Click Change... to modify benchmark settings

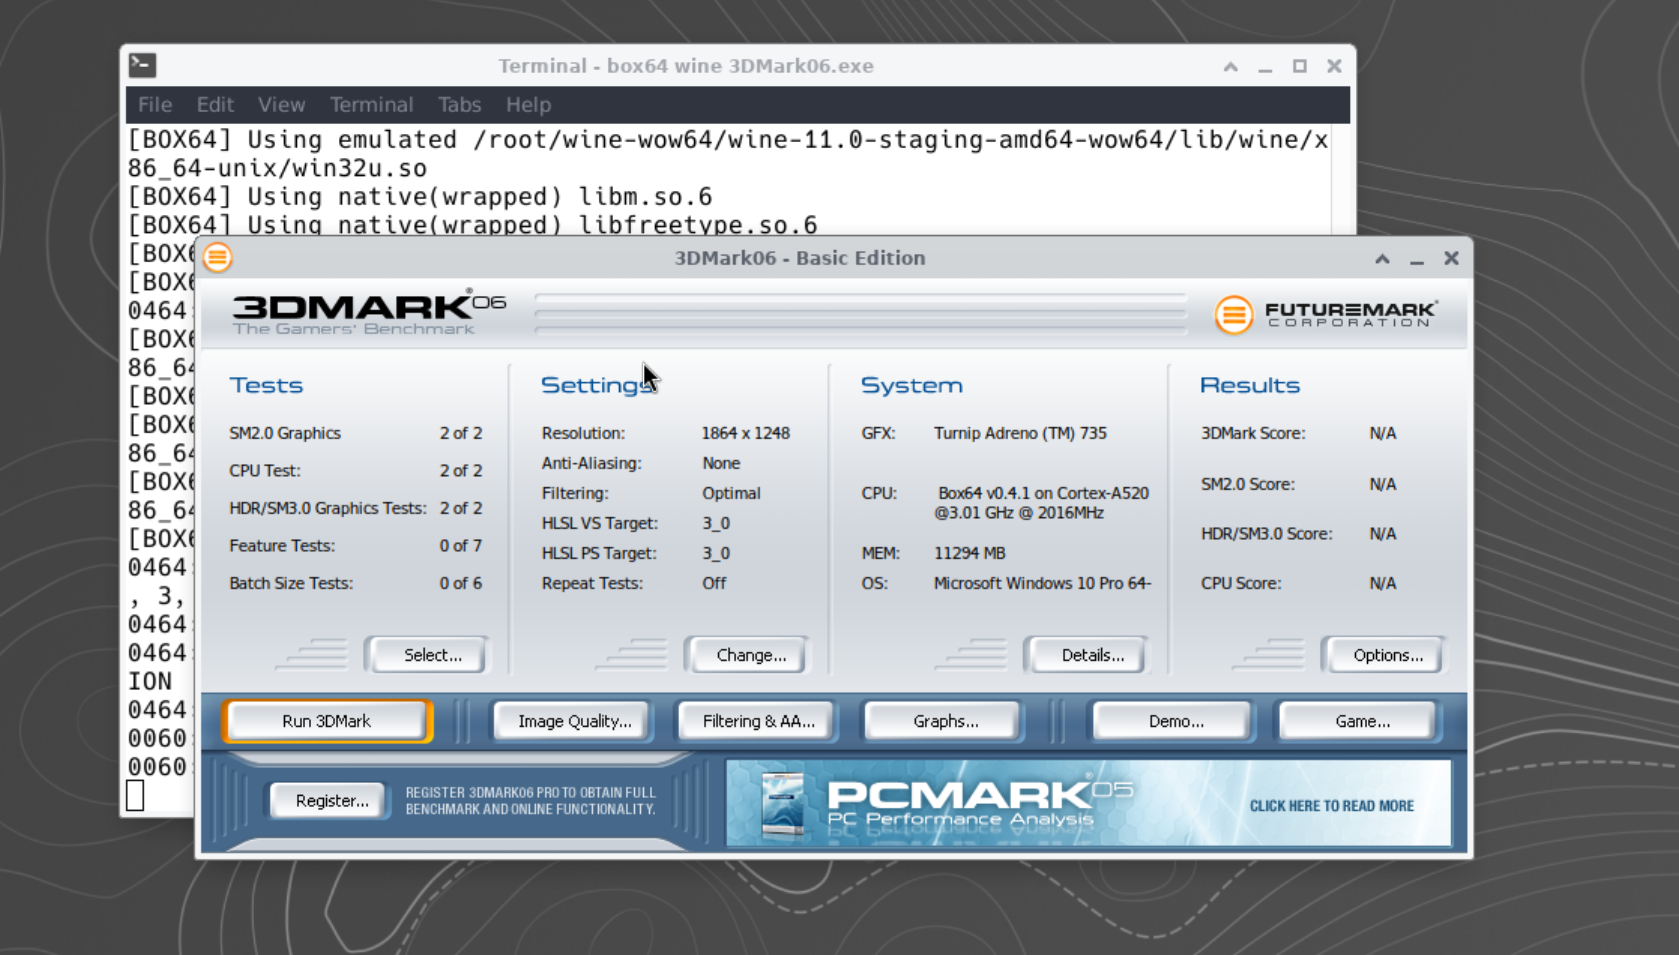(750, 655)
